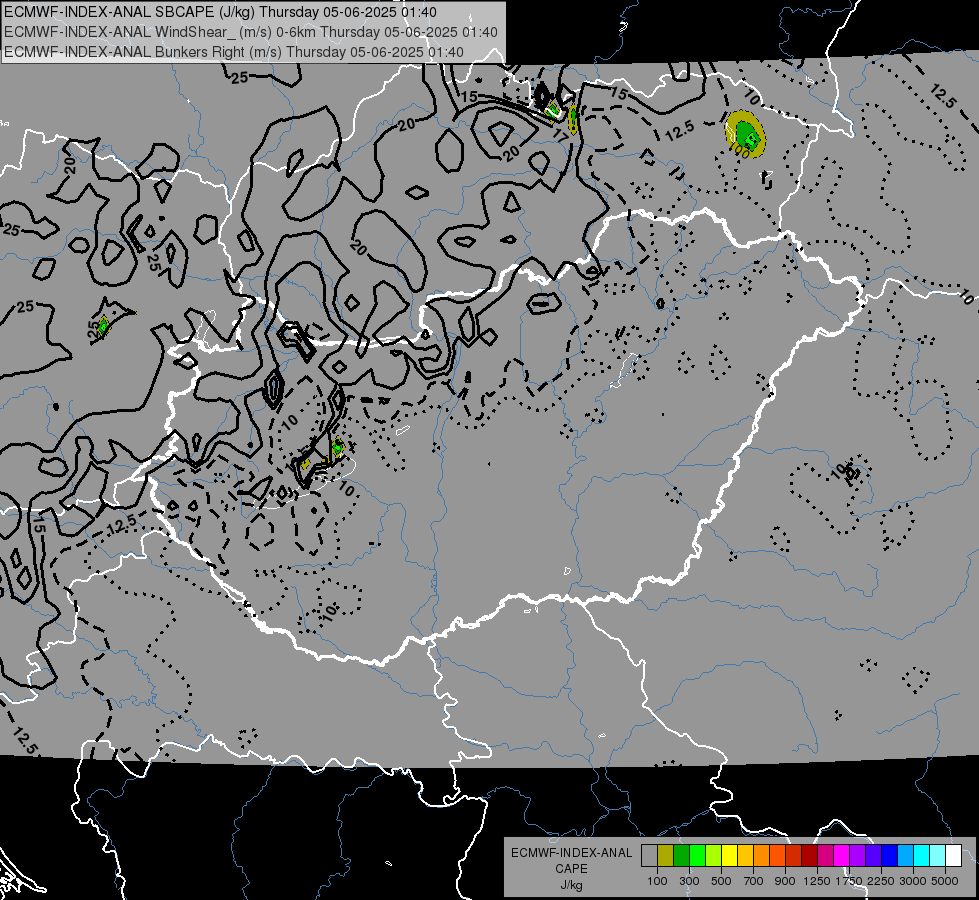Click the green CAPE blob labeled 100

[745, 134]
